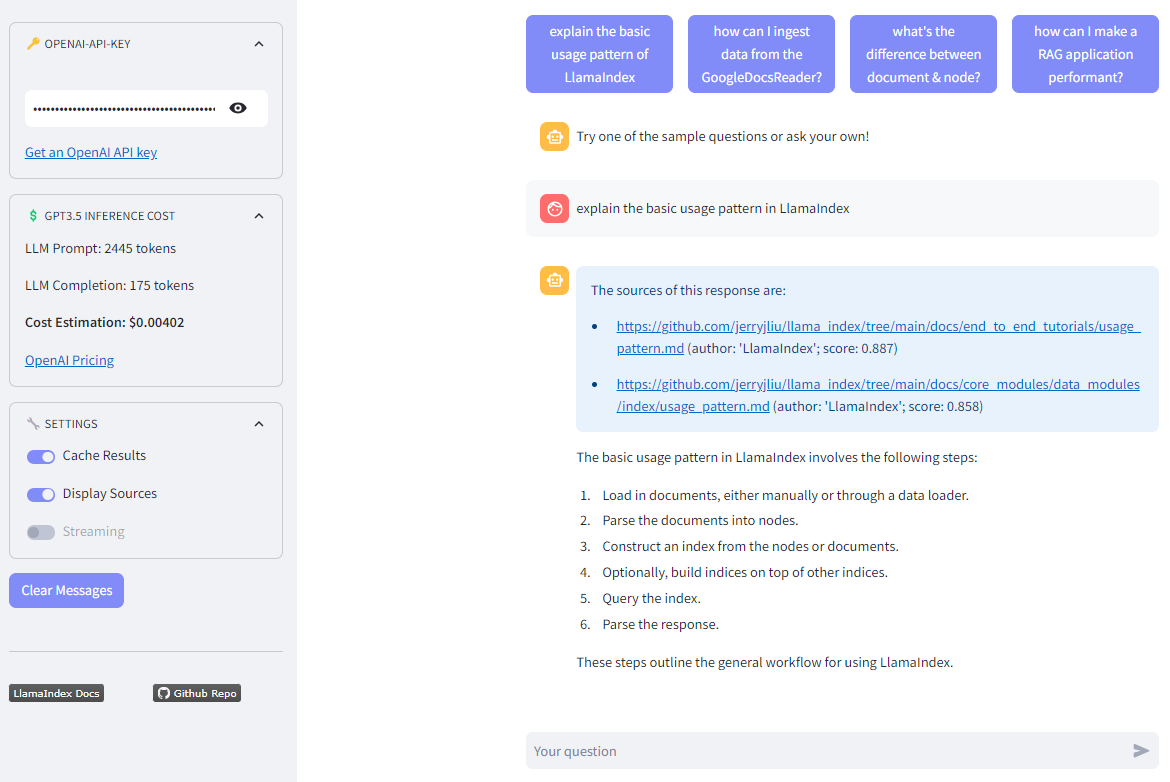
Task: Open the 'Get an OpenAI API key' link
Action: coord(91,152)
